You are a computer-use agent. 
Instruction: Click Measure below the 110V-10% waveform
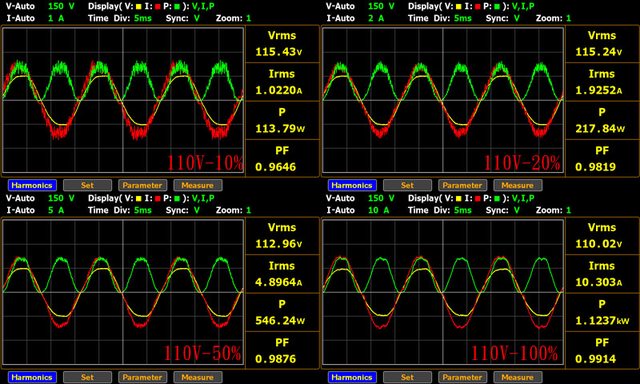[198, 185]
